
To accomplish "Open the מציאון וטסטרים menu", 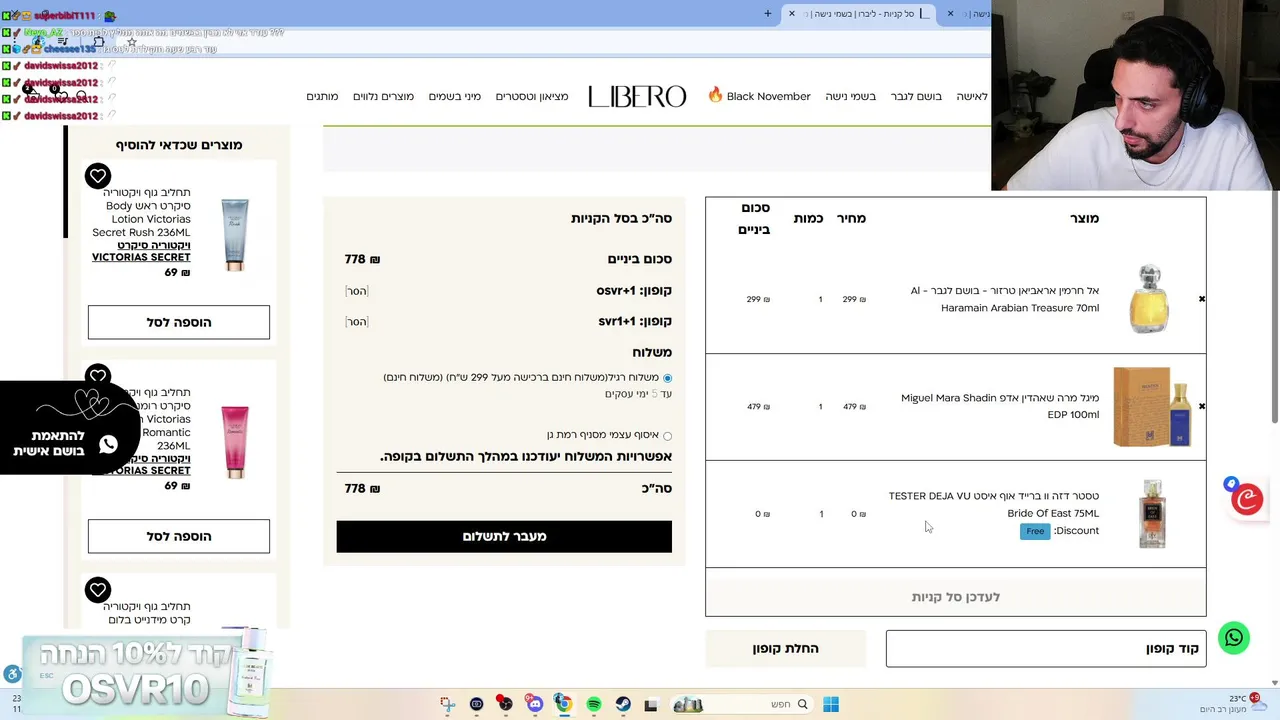I will [532, 96].
